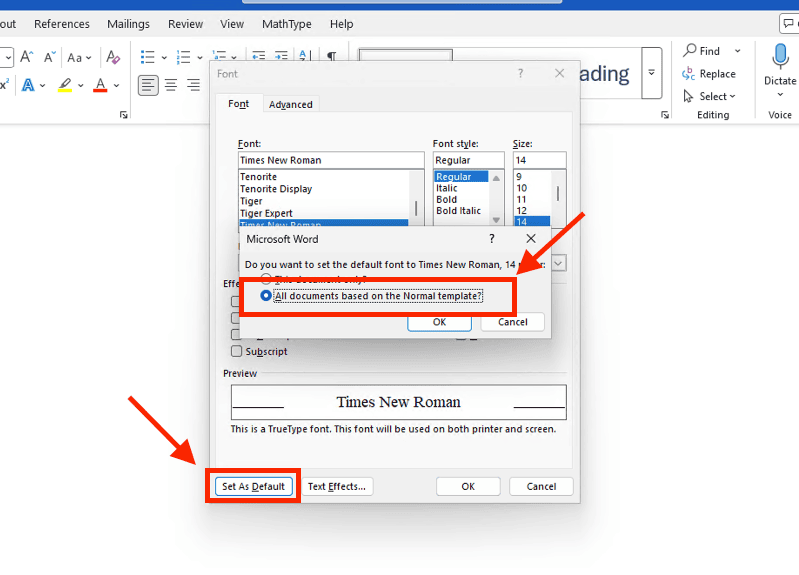Expand the Styles gallery More arrow
Screen dimensions: 799x575
click(x=652, y=73)
